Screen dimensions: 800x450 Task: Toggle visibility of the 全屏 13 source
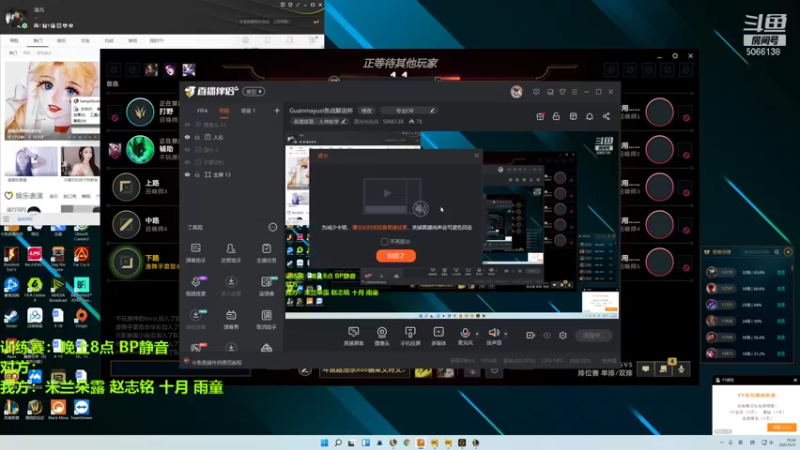(x=187, y=174)
